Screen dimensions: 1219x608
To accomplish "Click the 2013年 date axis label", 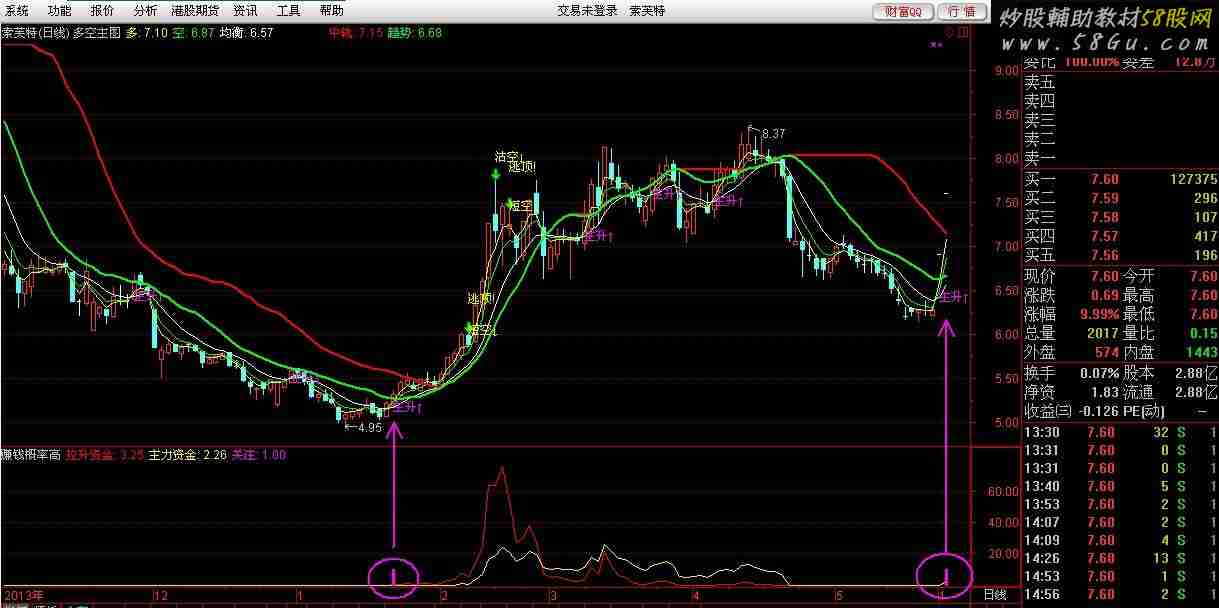I will tap(22, 595).
